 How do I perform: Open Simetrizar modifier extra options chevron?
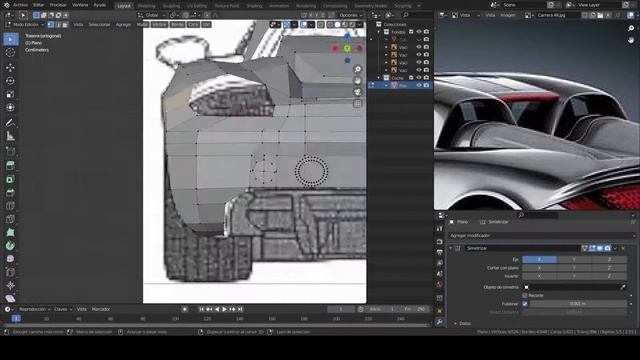tap(616, 248)
